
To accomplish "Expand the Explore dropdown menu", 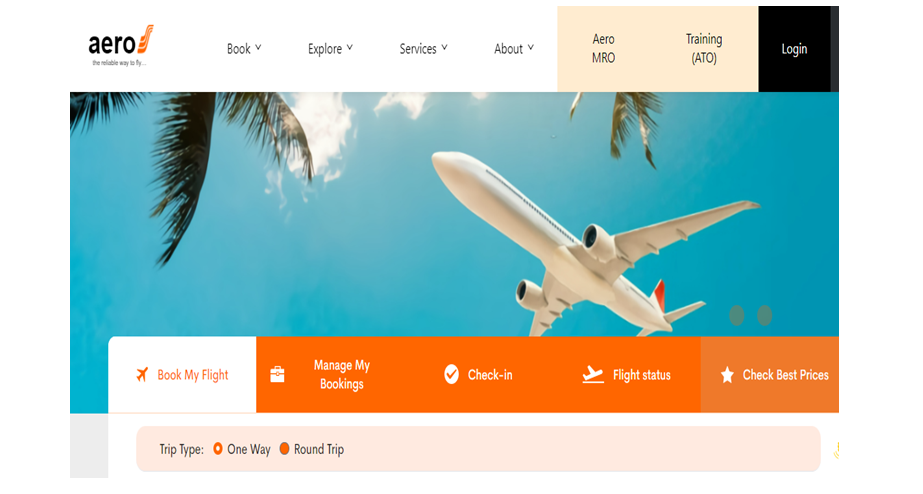I will [x=330, y=49].
